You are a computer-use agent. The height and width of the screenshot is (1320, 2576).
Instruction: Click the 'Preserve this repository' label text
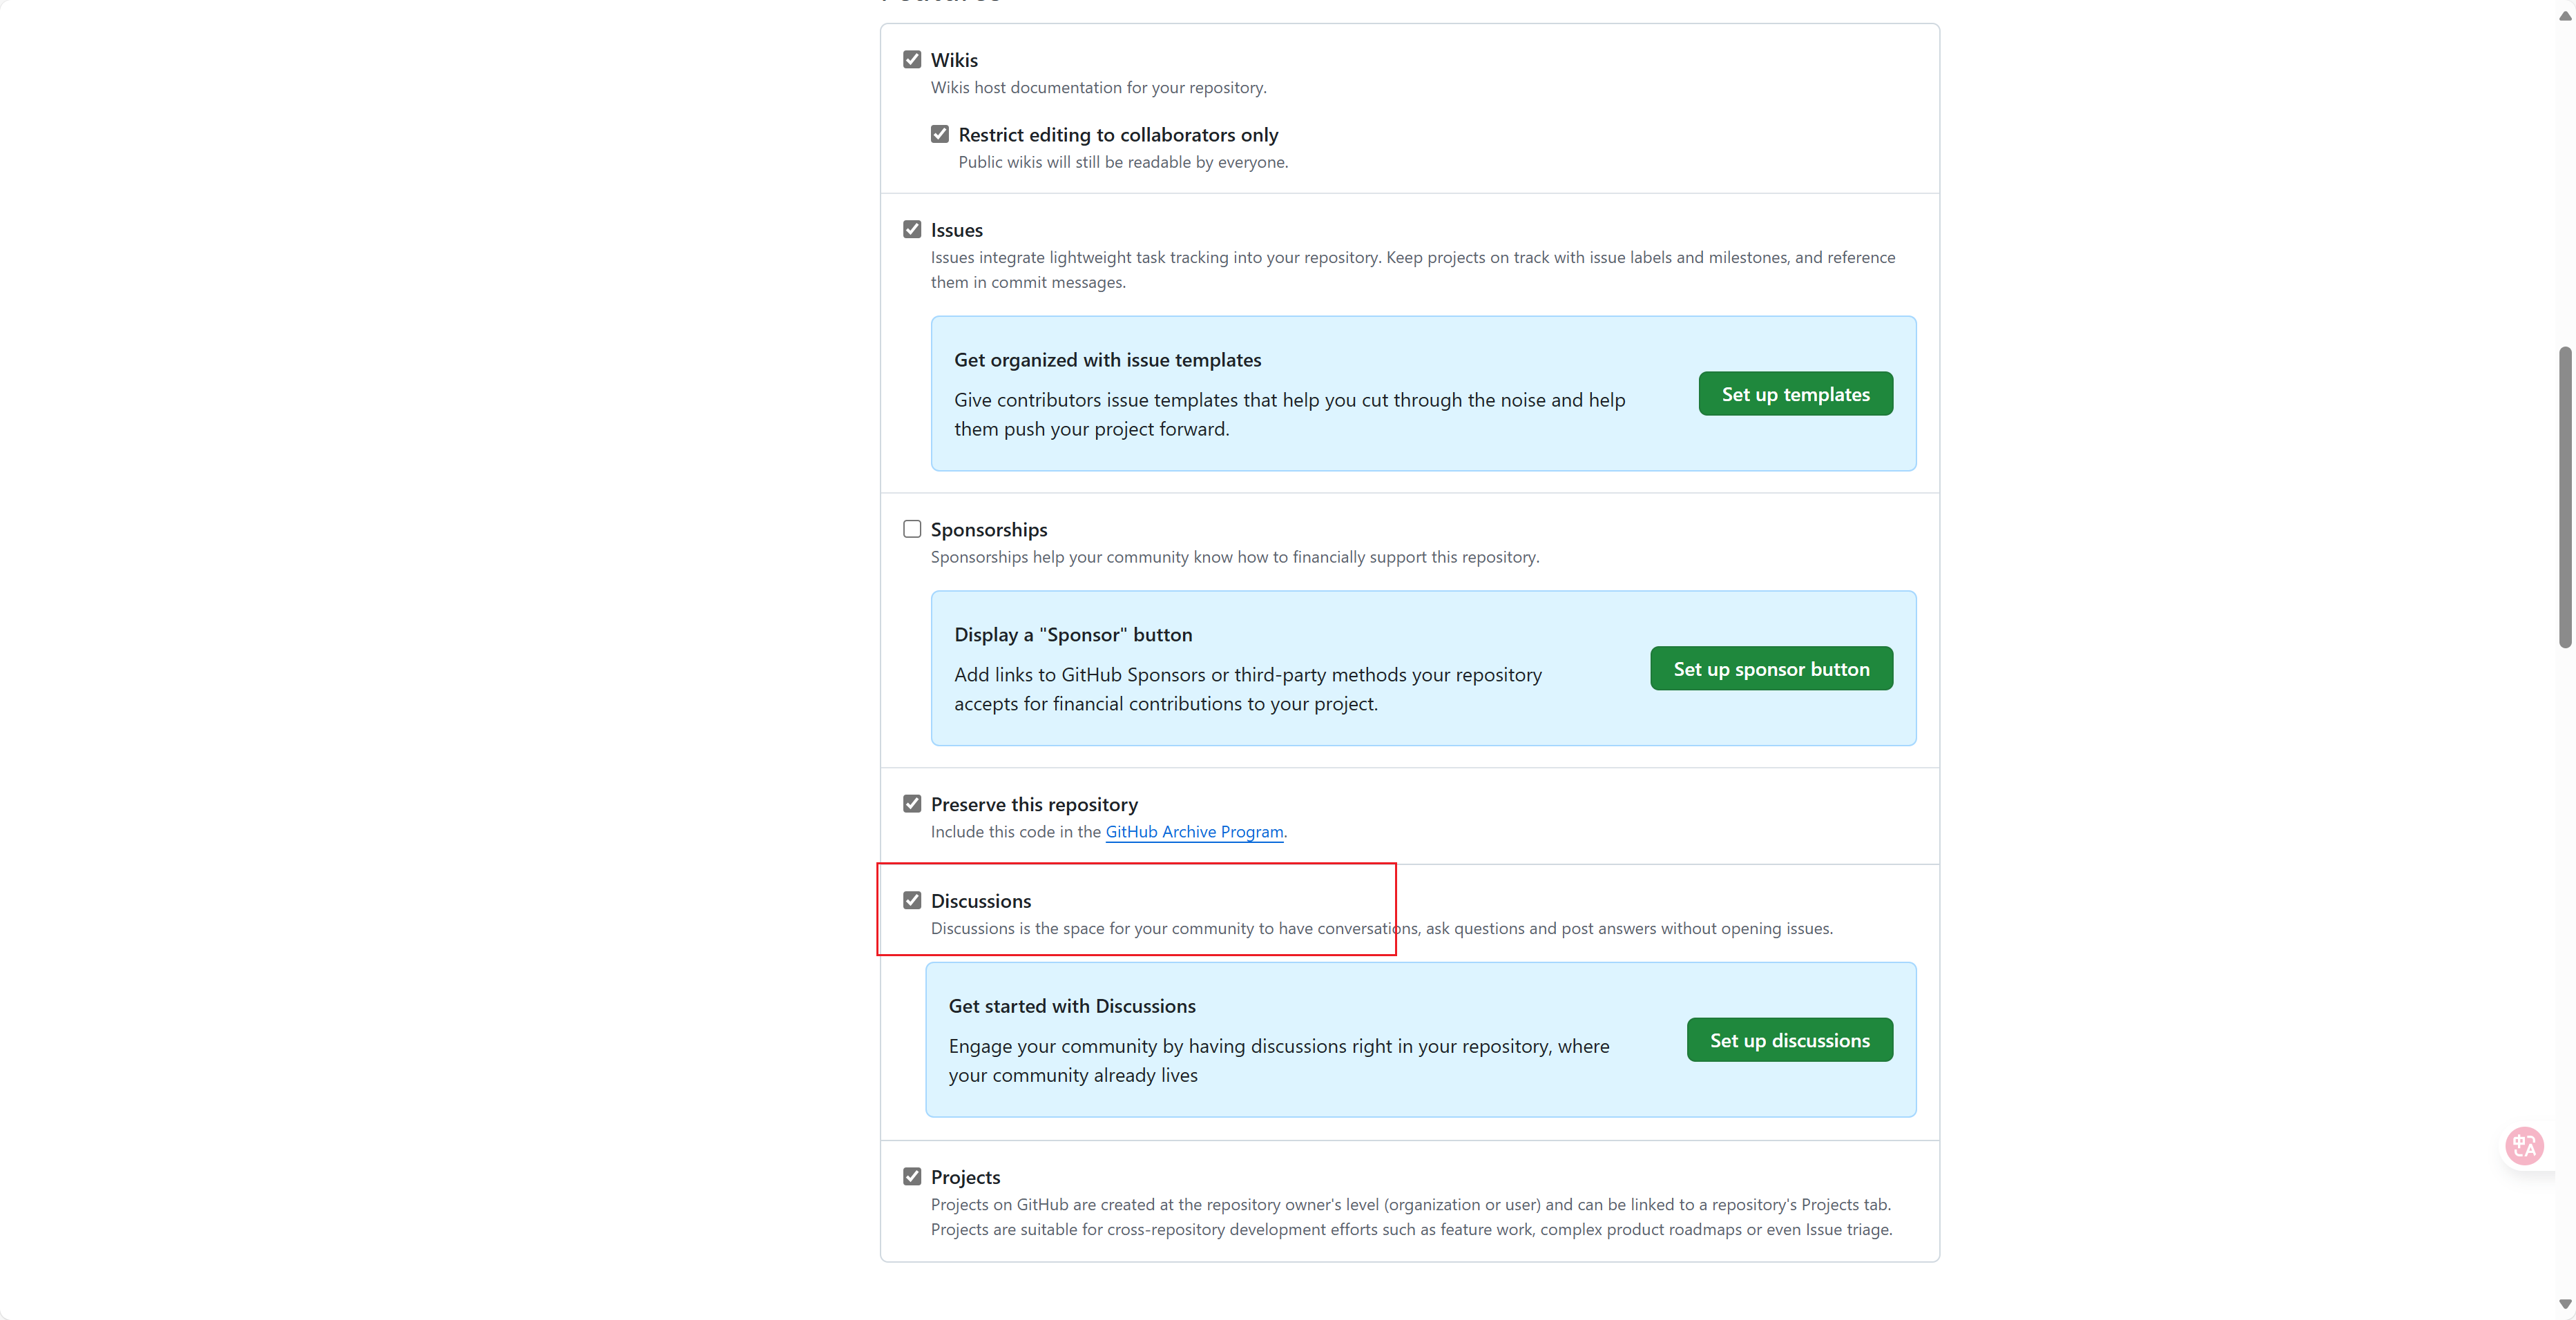pos(1034,805)
